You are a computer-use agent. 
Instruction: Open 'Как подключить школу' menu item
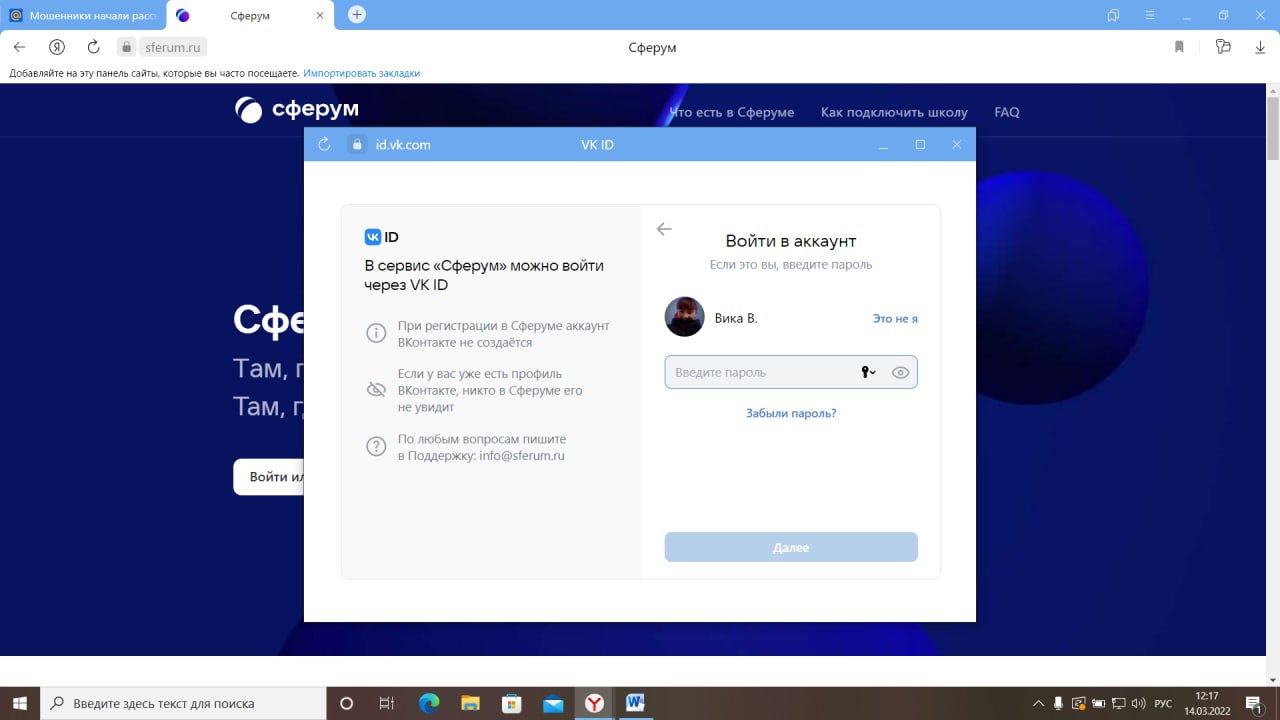point(894,112)
